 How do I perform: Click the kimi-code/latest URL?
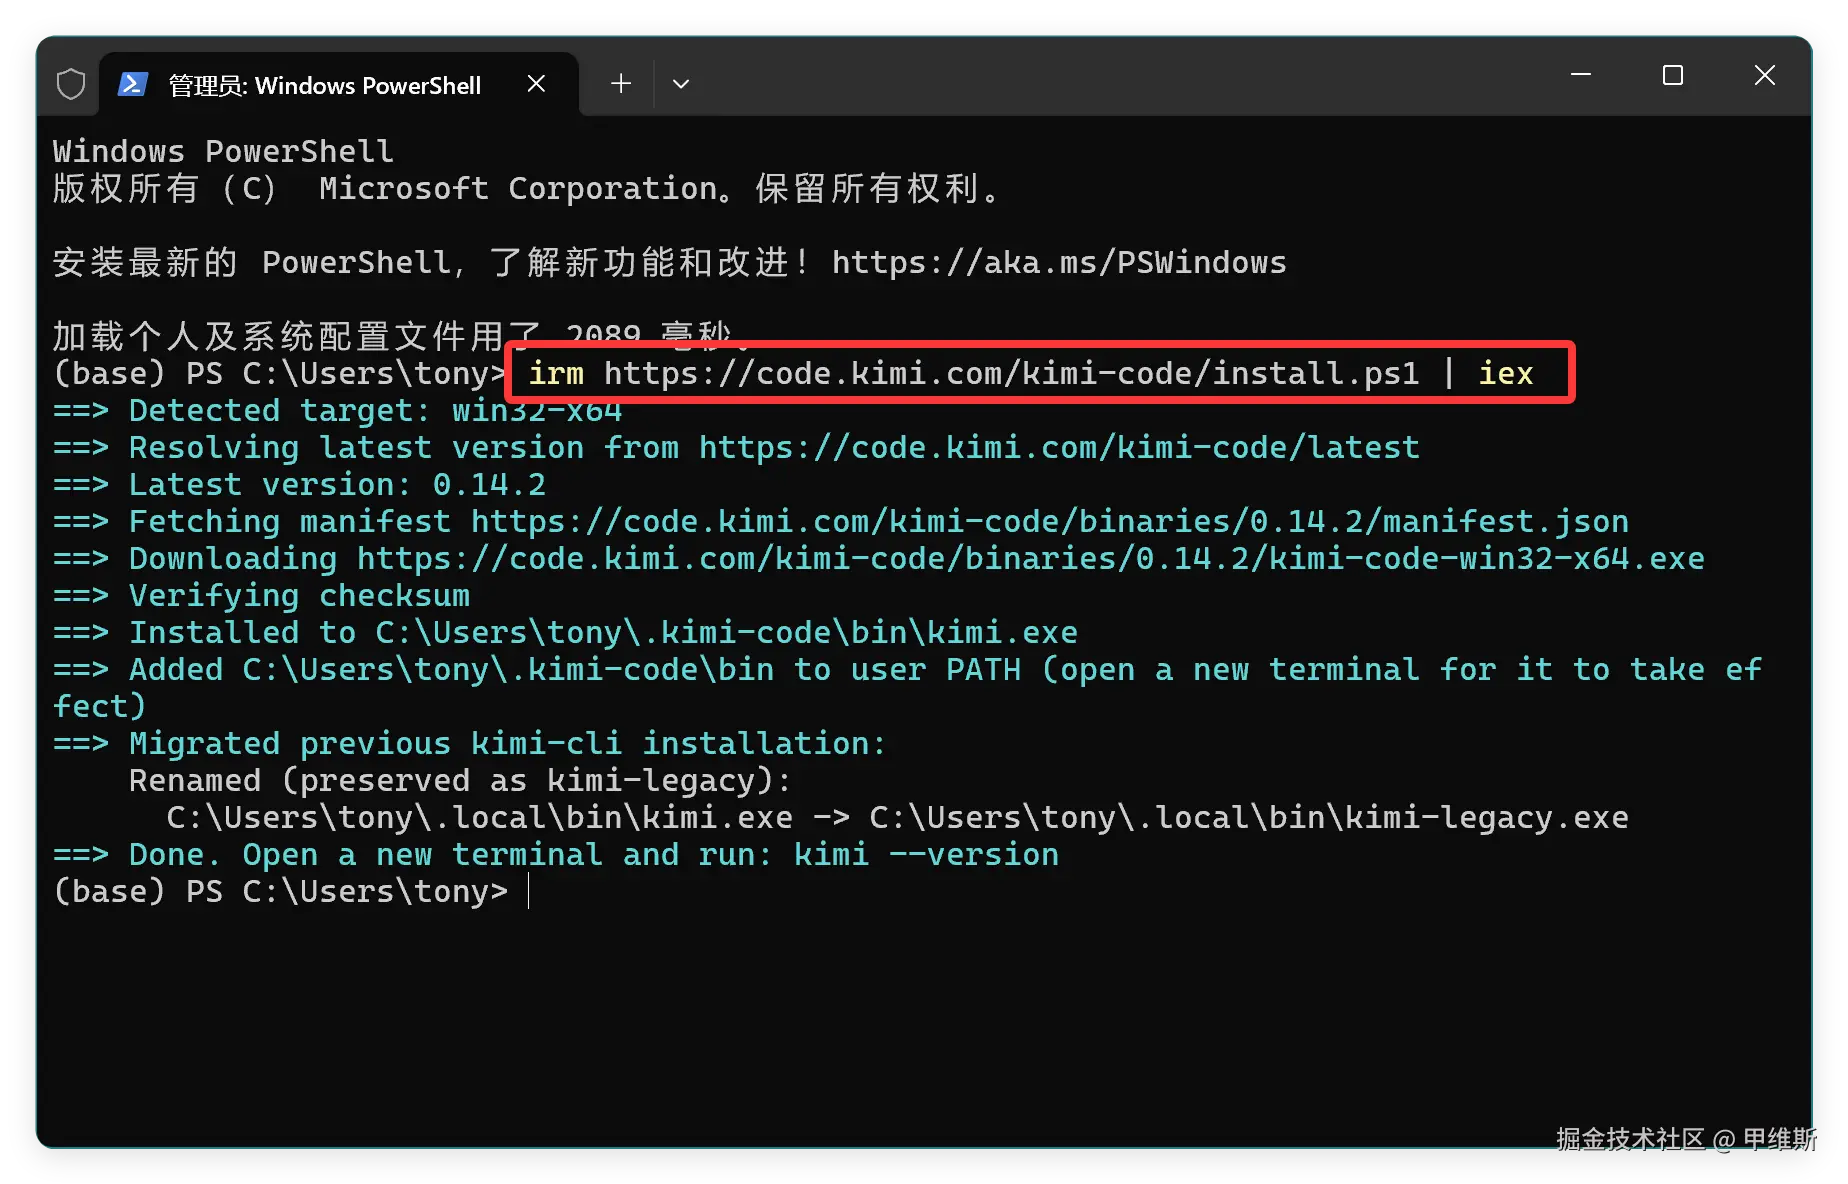[1059, 448]
